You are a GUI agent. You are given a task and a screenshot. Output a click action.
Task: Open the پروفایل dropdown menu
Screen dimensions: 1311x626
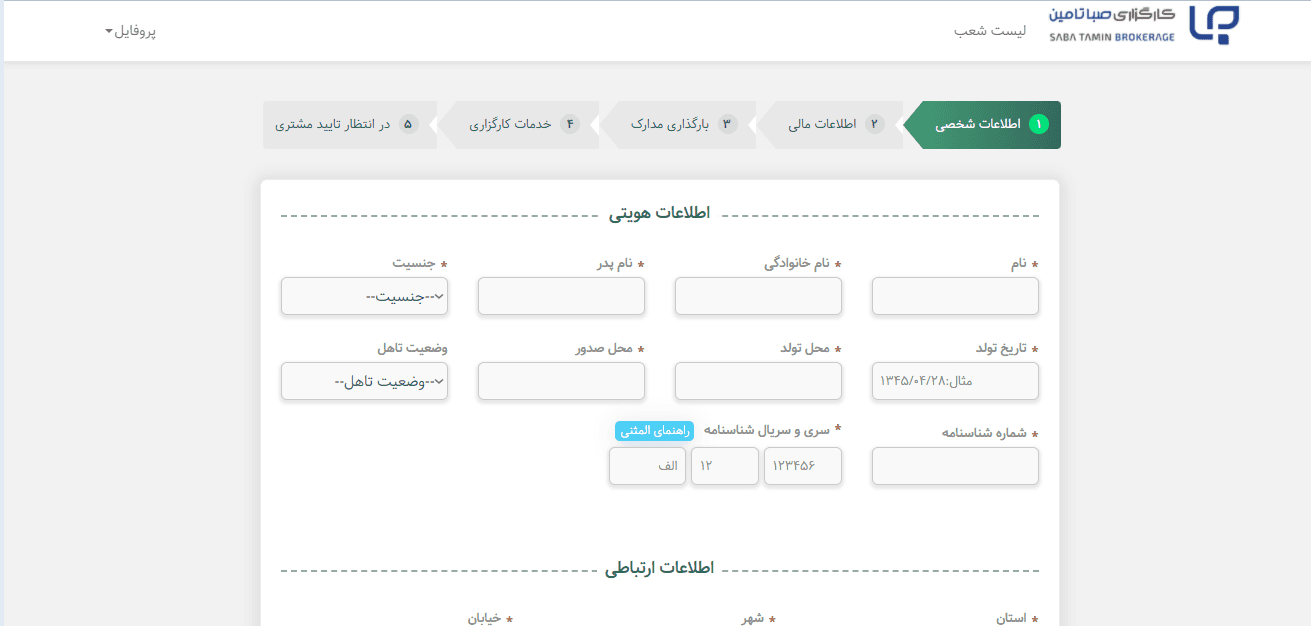[x=130, y=31]
